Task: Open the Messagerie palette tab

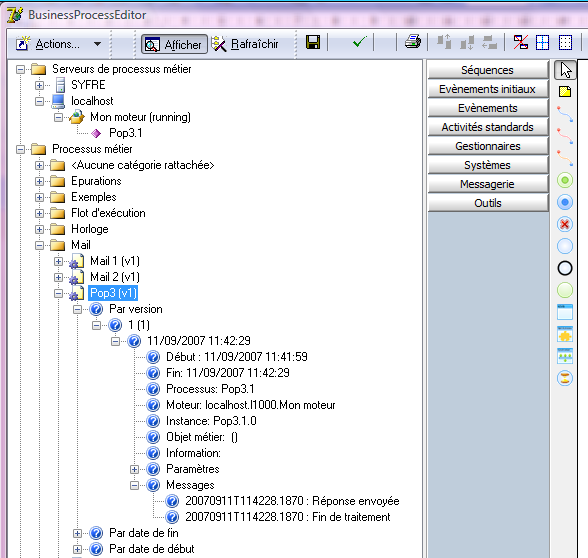Action: coord(488,184)
